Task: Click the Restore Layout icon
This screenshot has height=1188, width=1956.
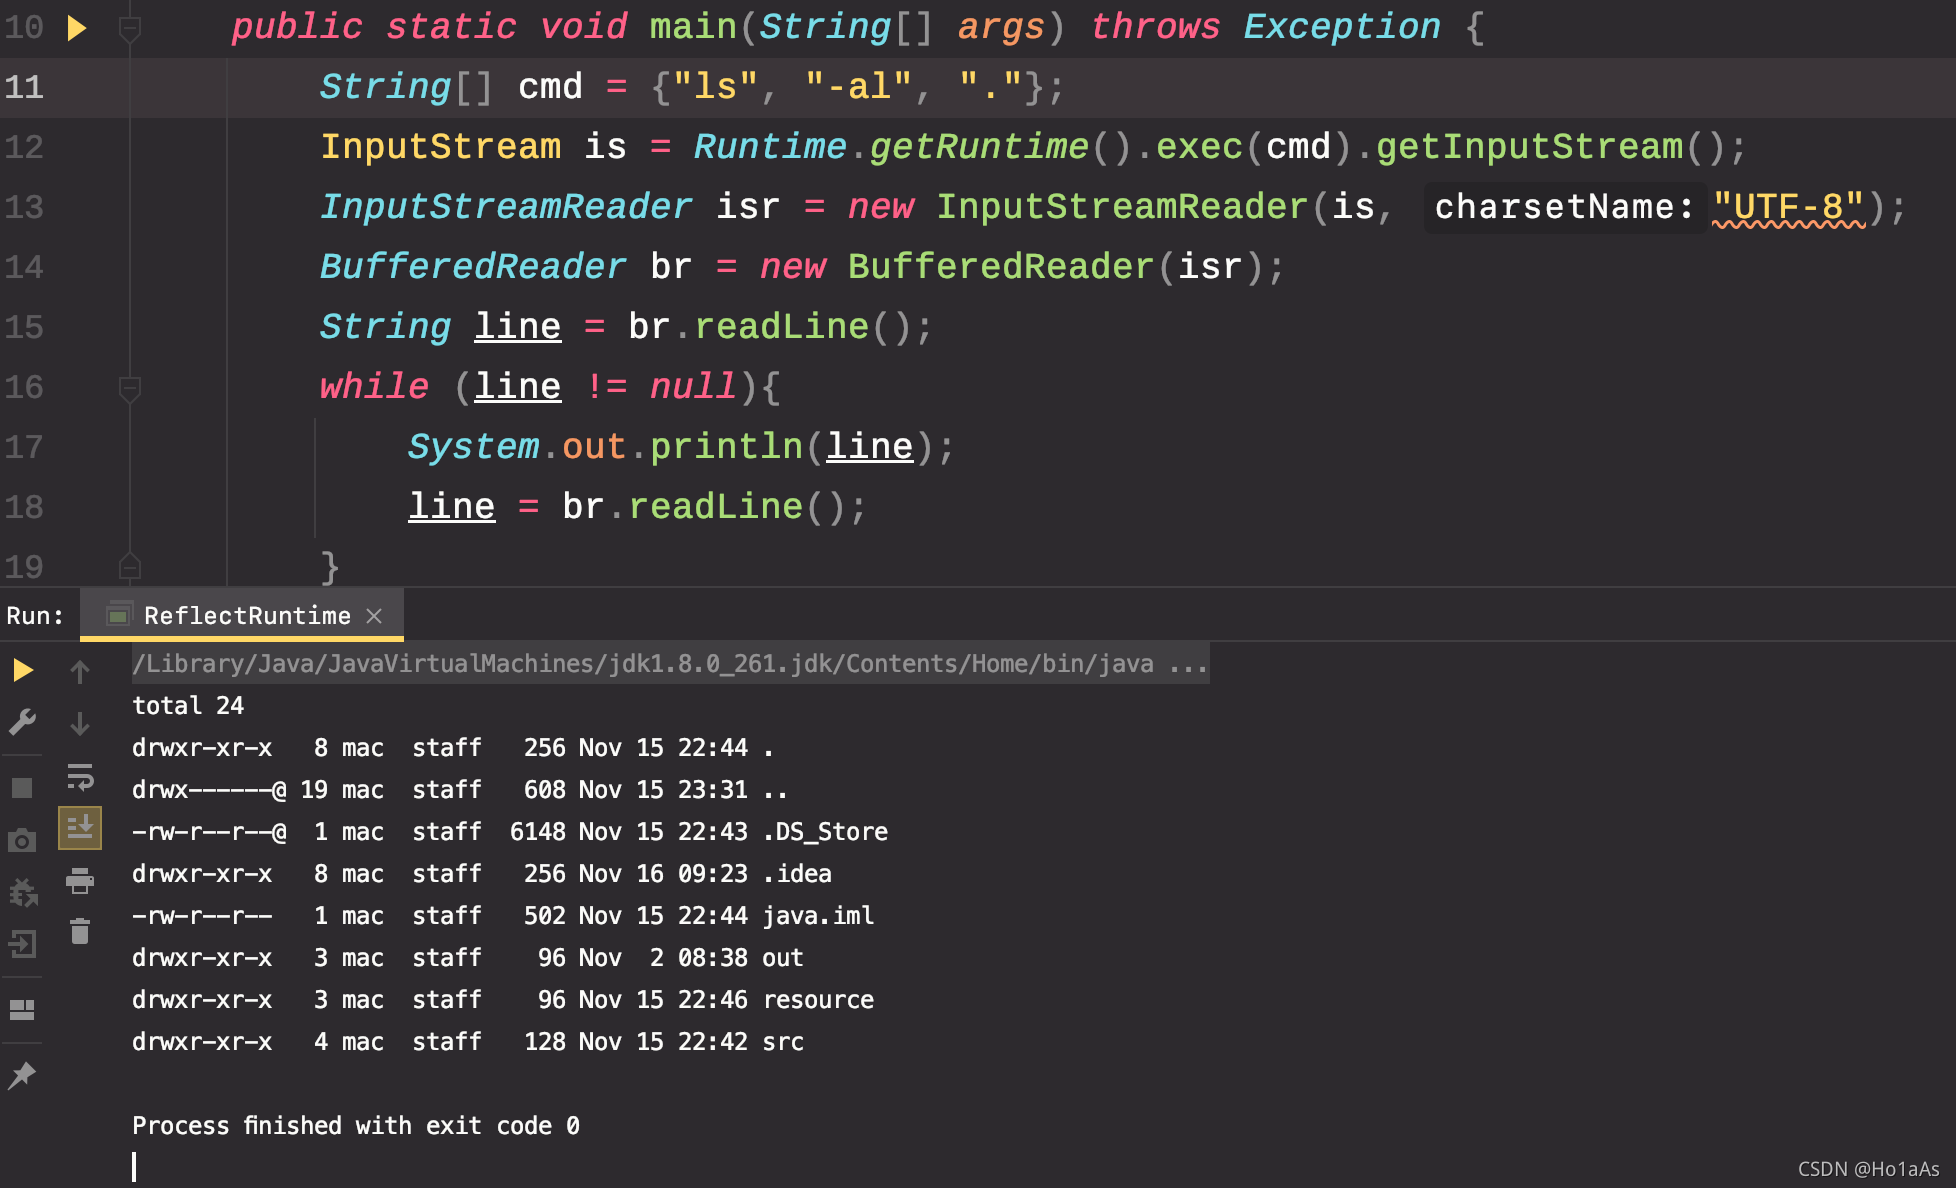Action: pyautogui.click(x=22, y=1010)
